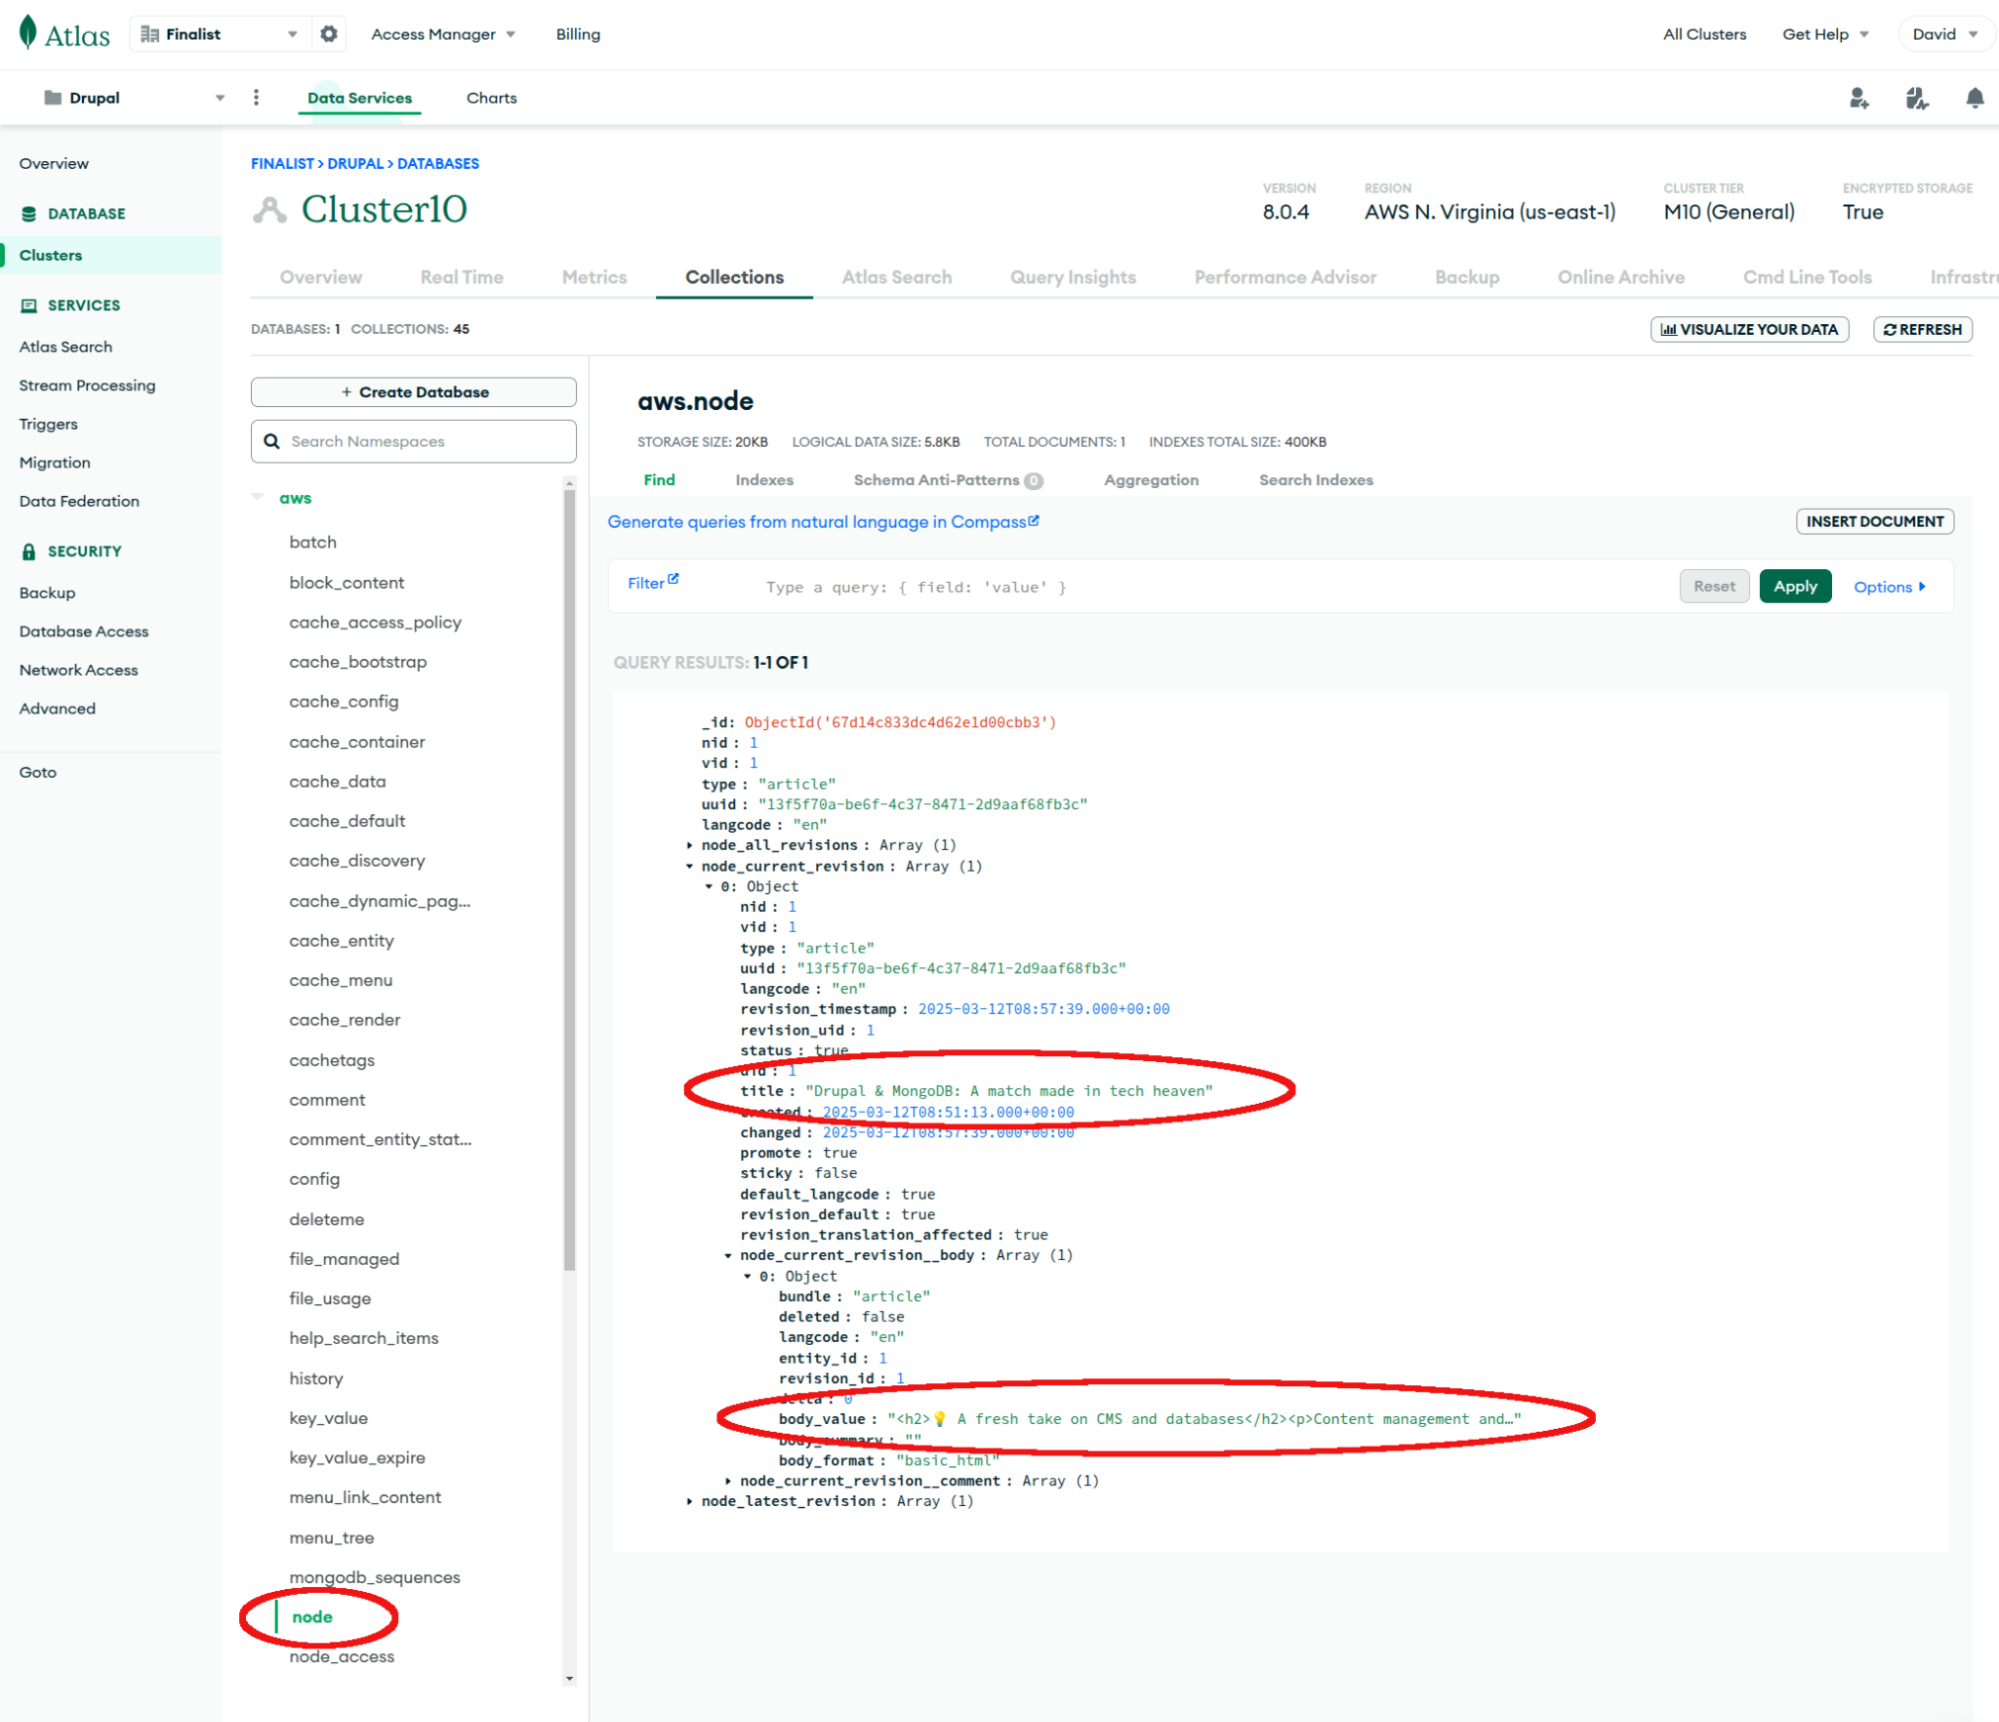Viewport: 1999px width, 1722px height.
Task: Click in the filter query field
Action: (1215, 587)
